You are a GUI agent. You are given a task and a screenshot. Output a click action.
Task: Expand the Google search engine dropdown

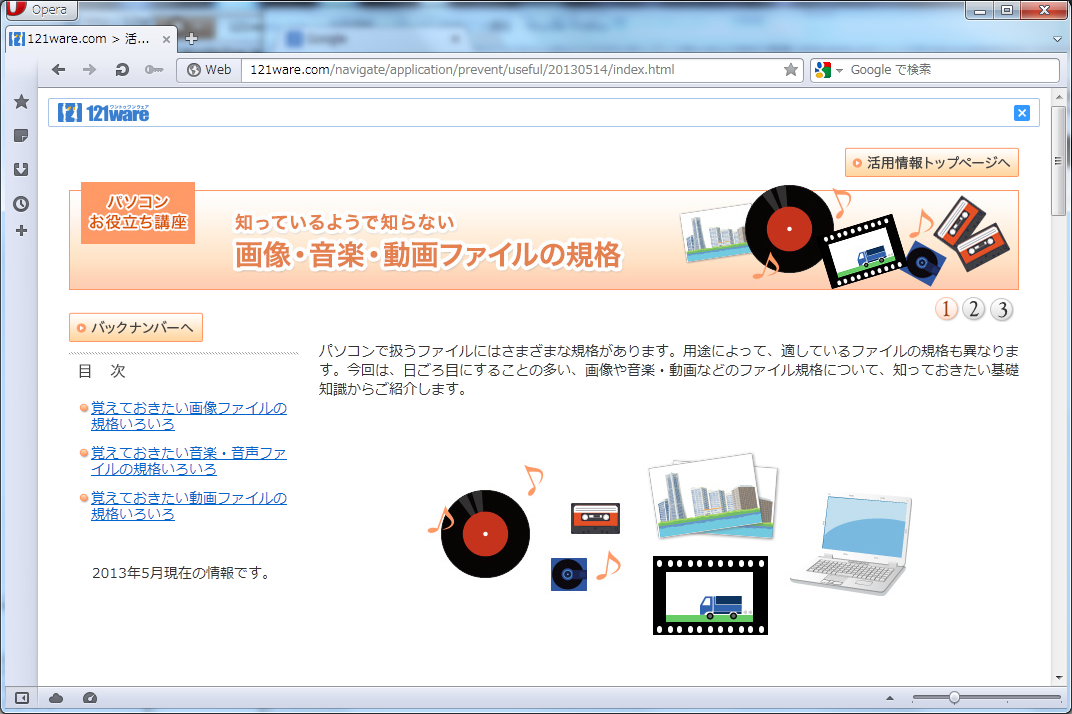coord(839,70)
